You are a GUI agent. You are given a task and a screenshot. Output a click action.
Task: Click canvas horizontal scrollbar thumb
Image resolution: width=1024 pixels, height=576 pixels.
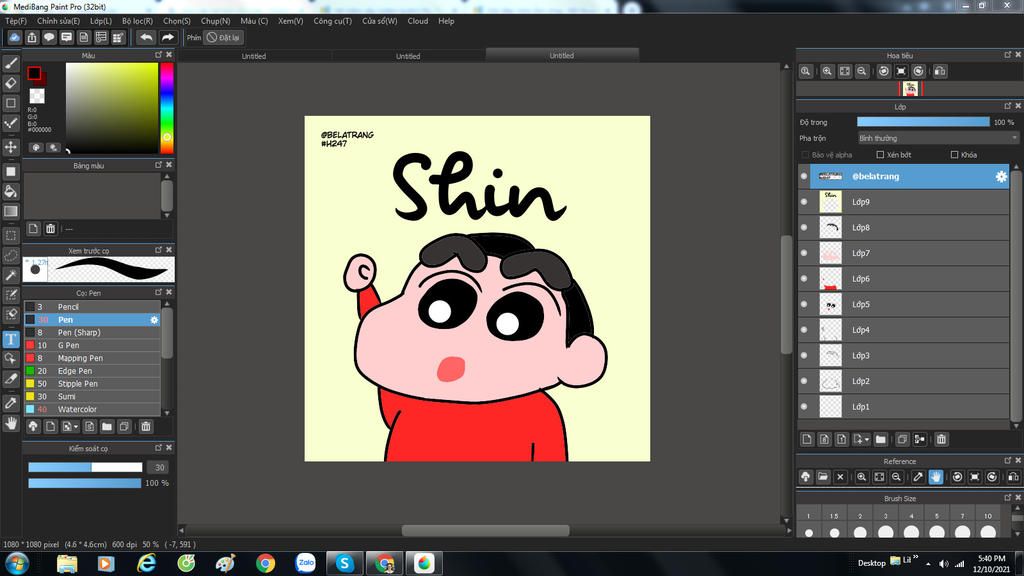(x=485, y=530)
